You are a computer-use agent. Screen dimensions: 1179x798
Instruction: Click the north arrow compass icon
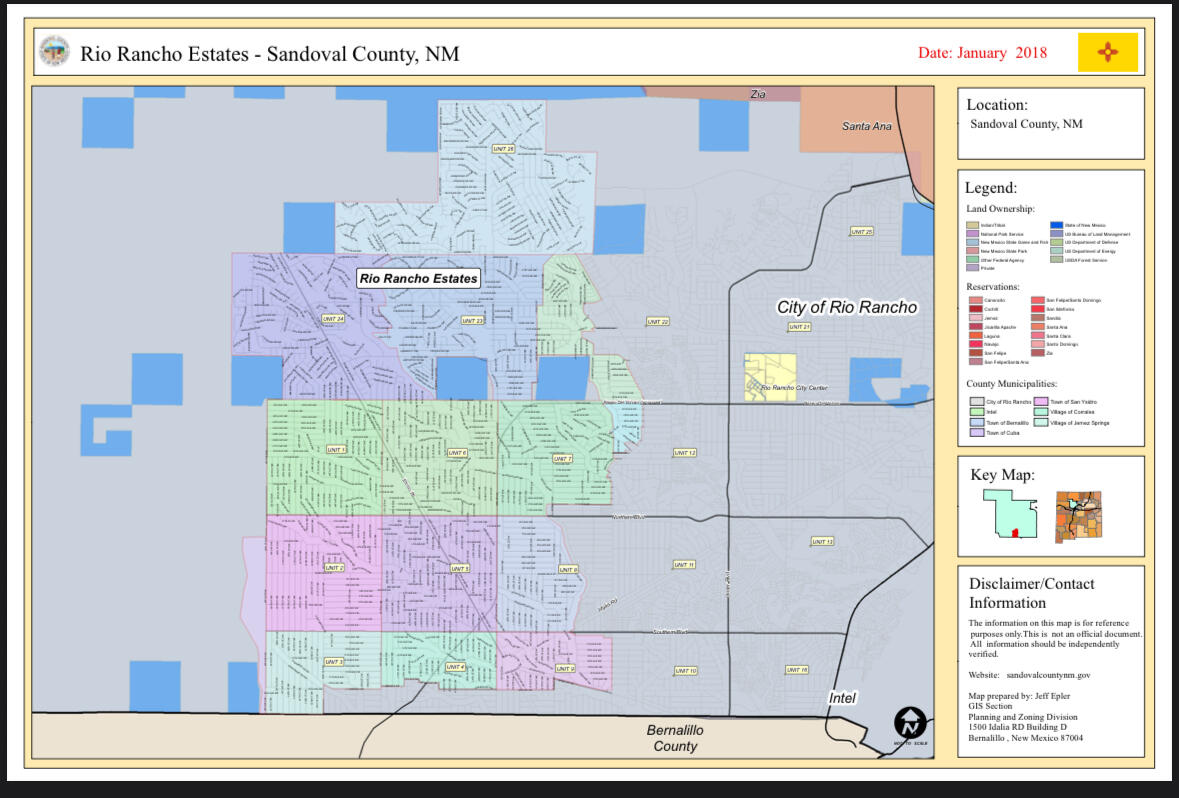(x=910, y=723)
